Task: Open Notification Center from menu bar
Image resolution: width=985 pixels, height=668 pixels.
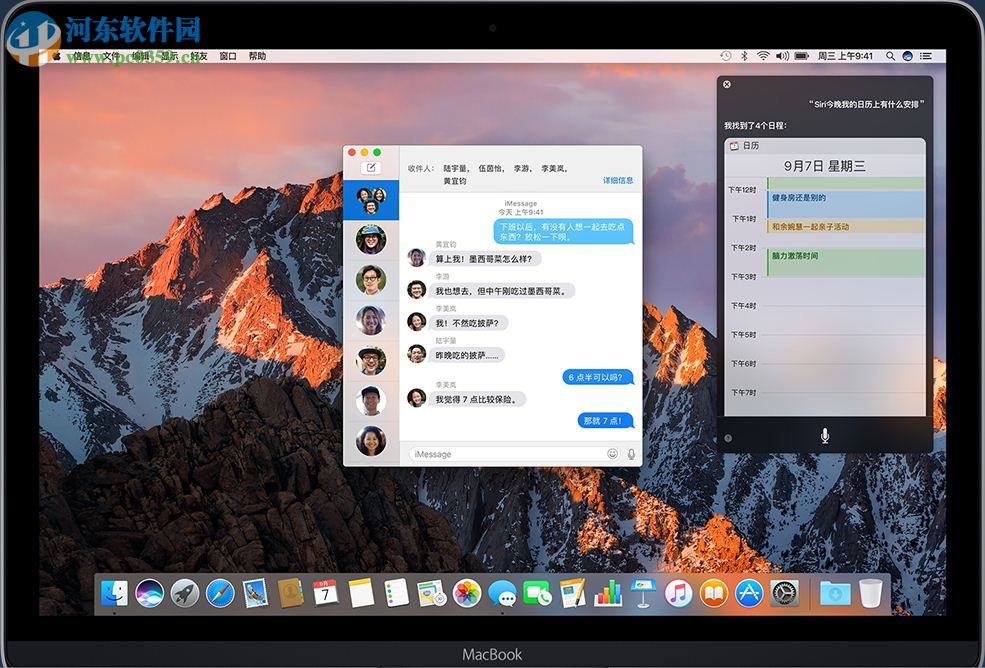Action: 926,56
